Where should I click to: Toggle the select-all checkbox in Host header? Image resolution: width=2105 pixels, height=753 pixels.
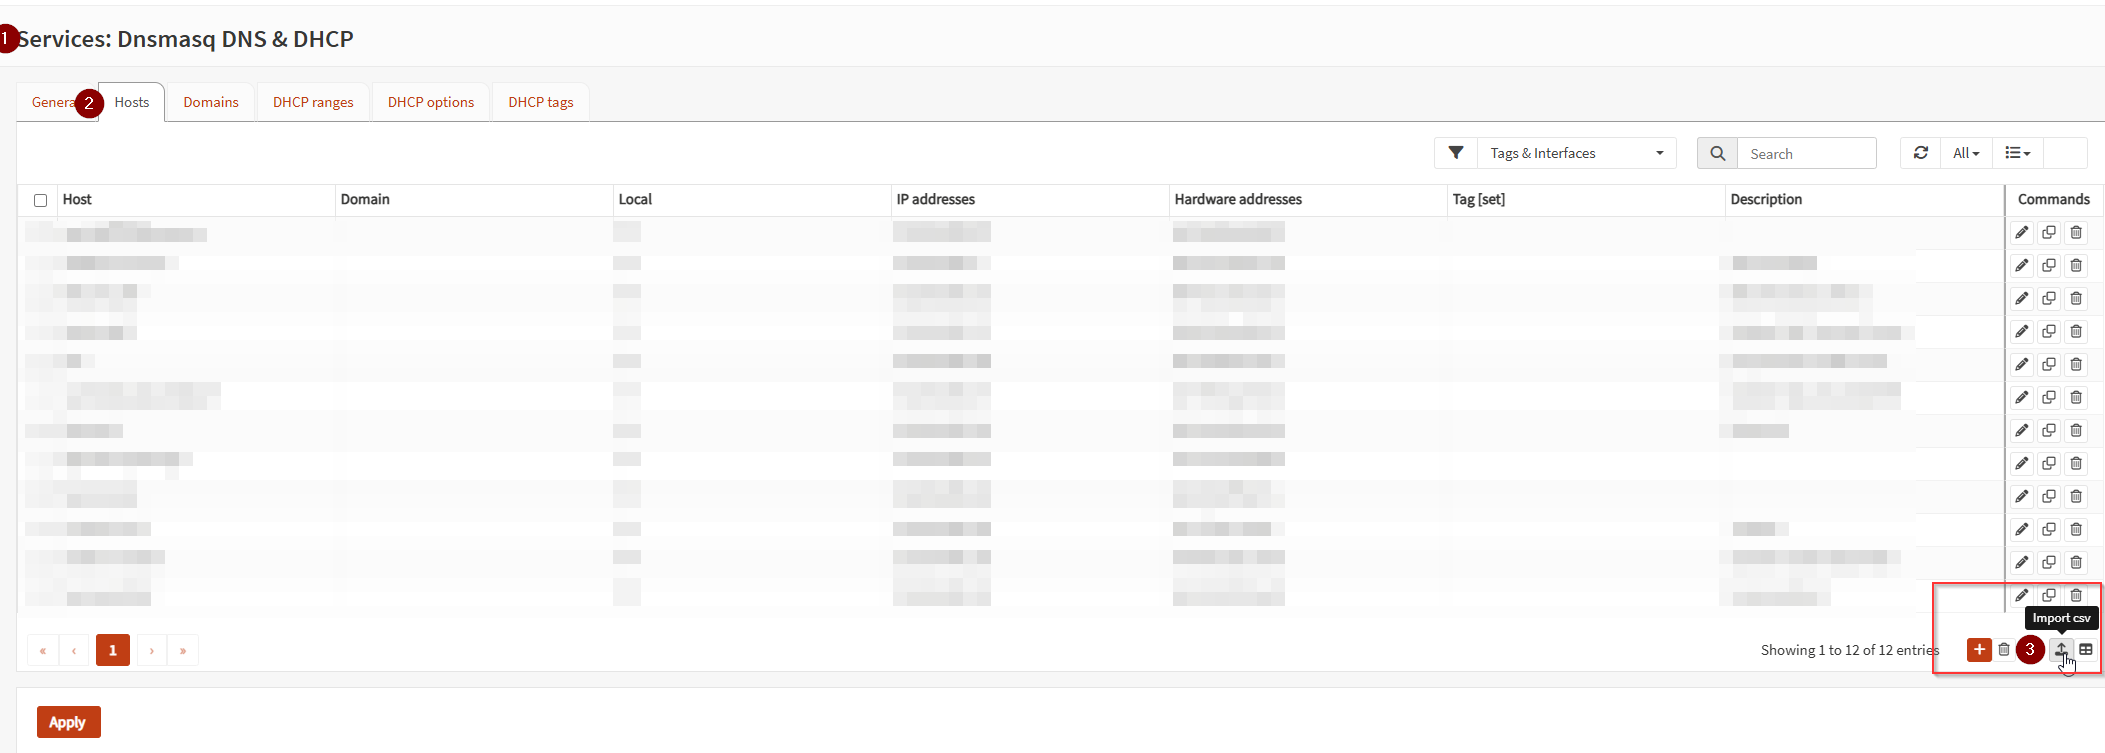click(41, 200)
